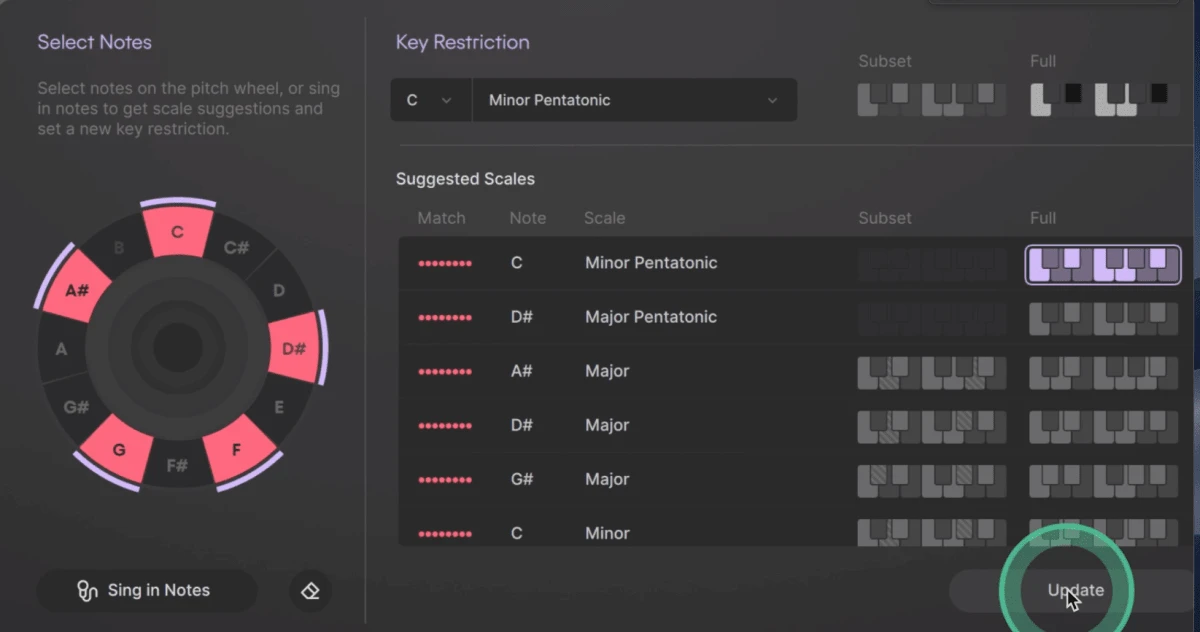This screenshot has height=632, width=1200.
Task: Select the D# Major Subset keyboard
Action: 932,427
